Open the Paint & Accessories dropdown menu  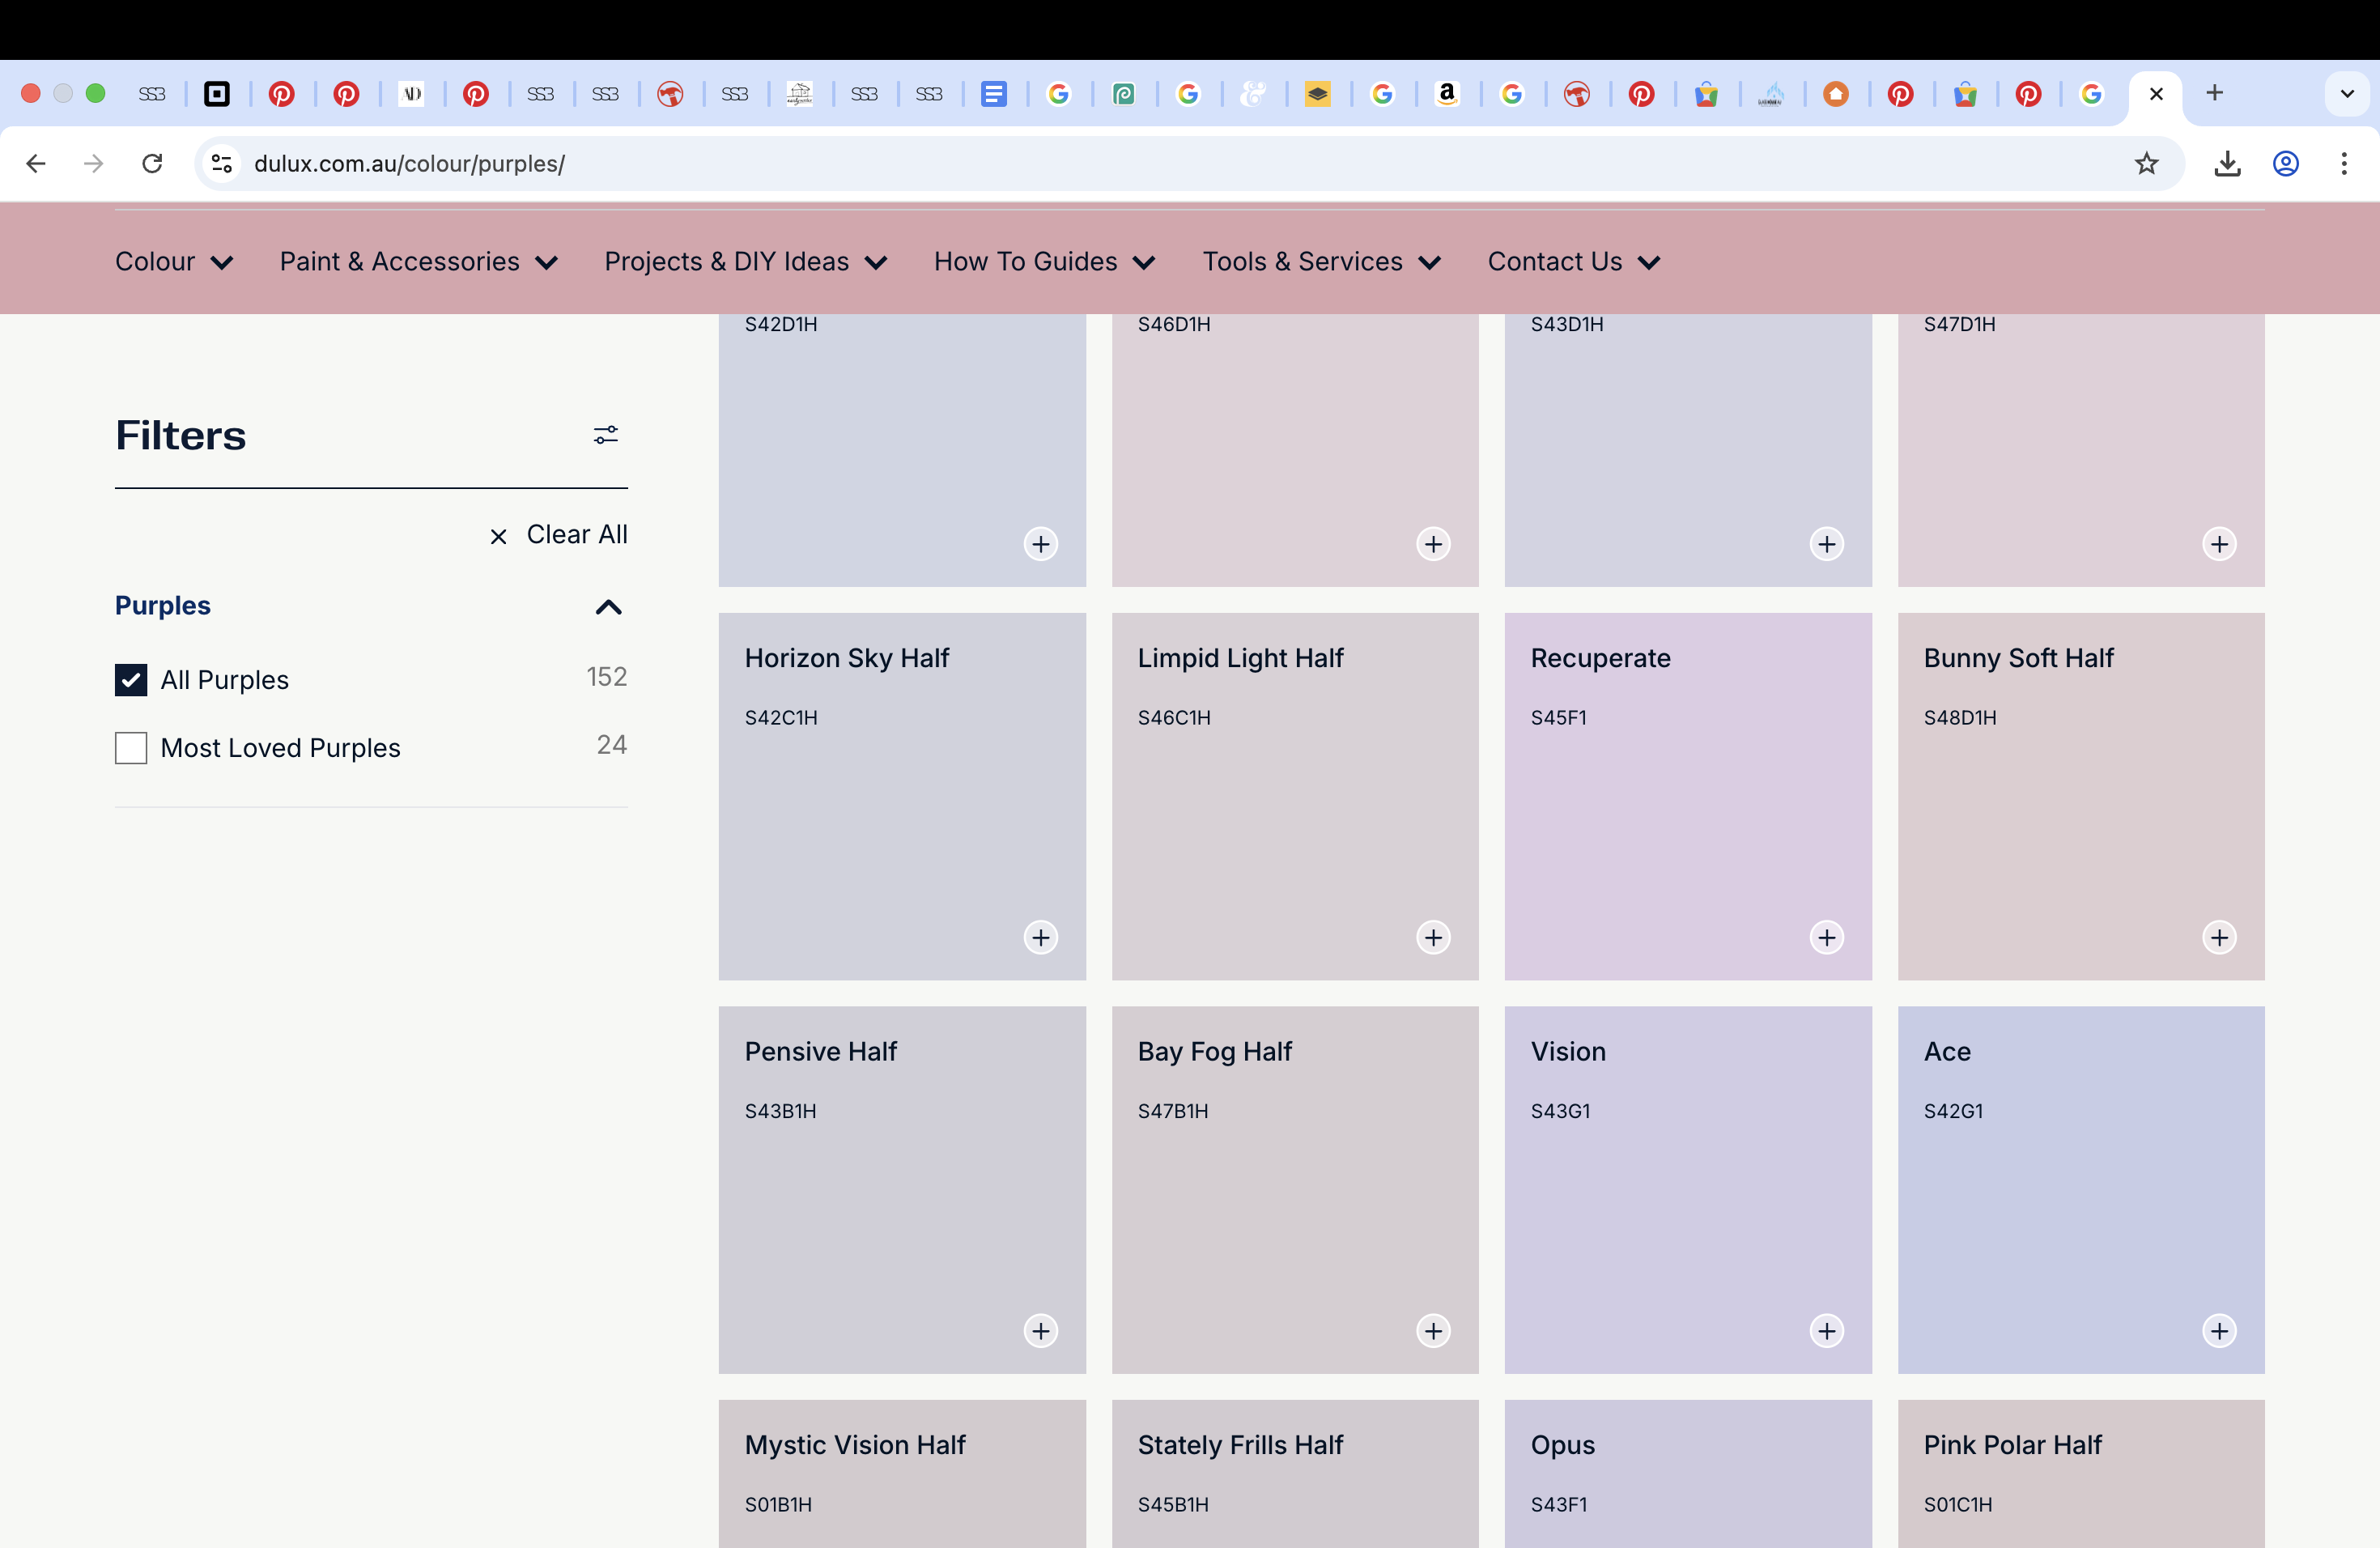[418, 262]
